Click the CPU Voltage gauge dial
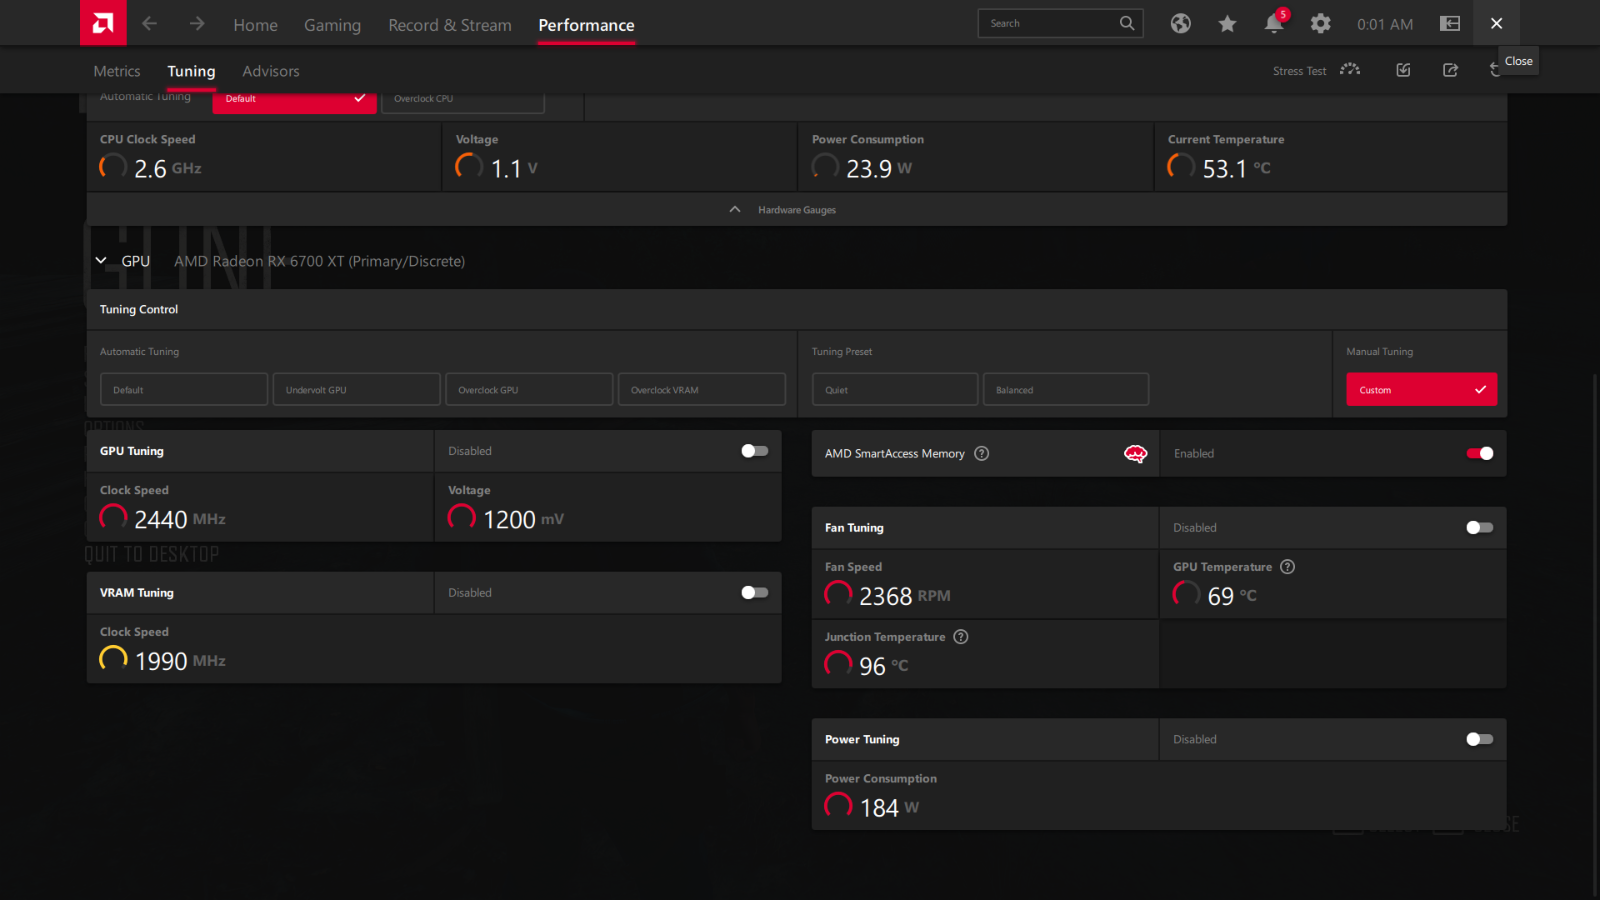 coord(469,167)
